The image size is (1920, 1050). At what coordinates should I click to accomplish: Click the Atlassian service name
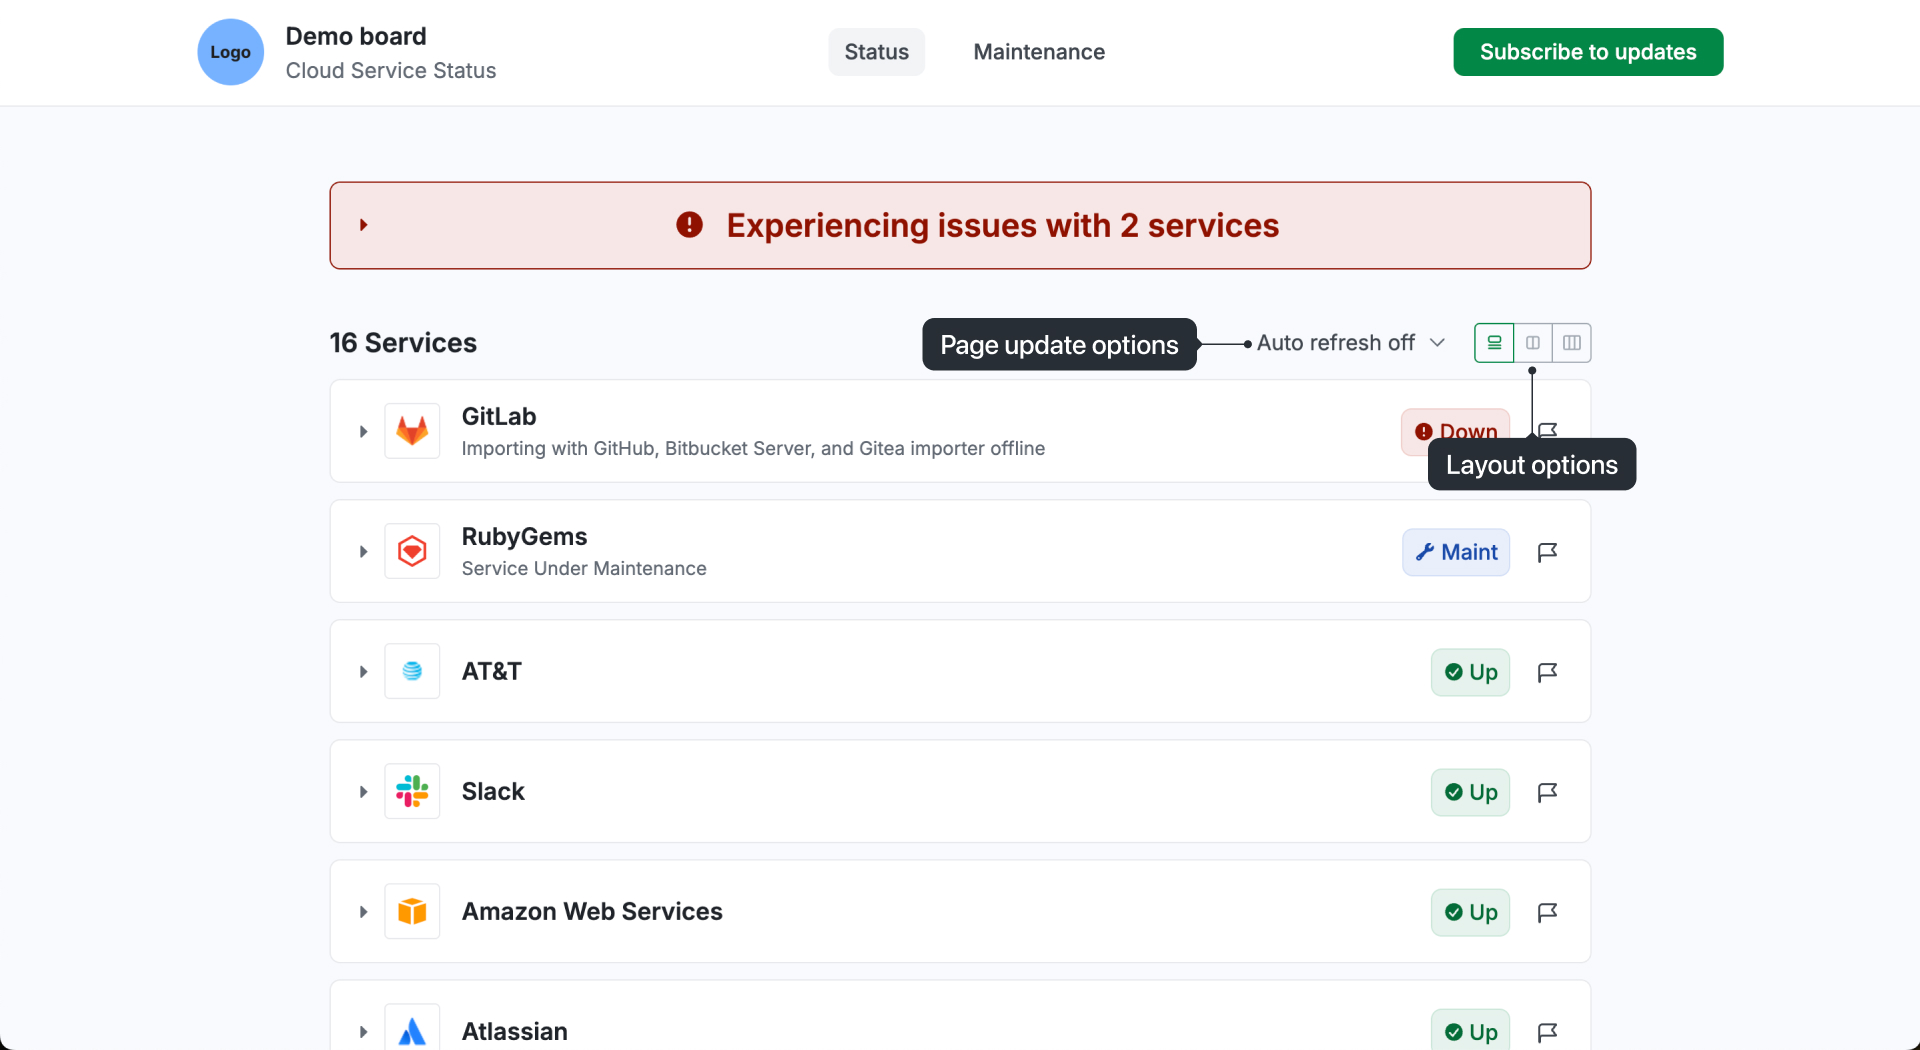[x=514, y=1031]
